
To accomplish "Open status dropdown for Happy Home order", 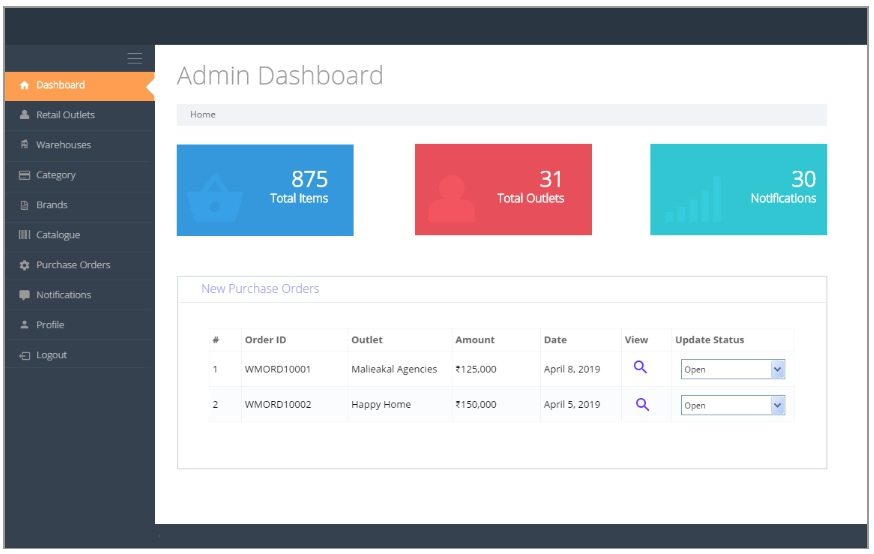I will (732, 406).
